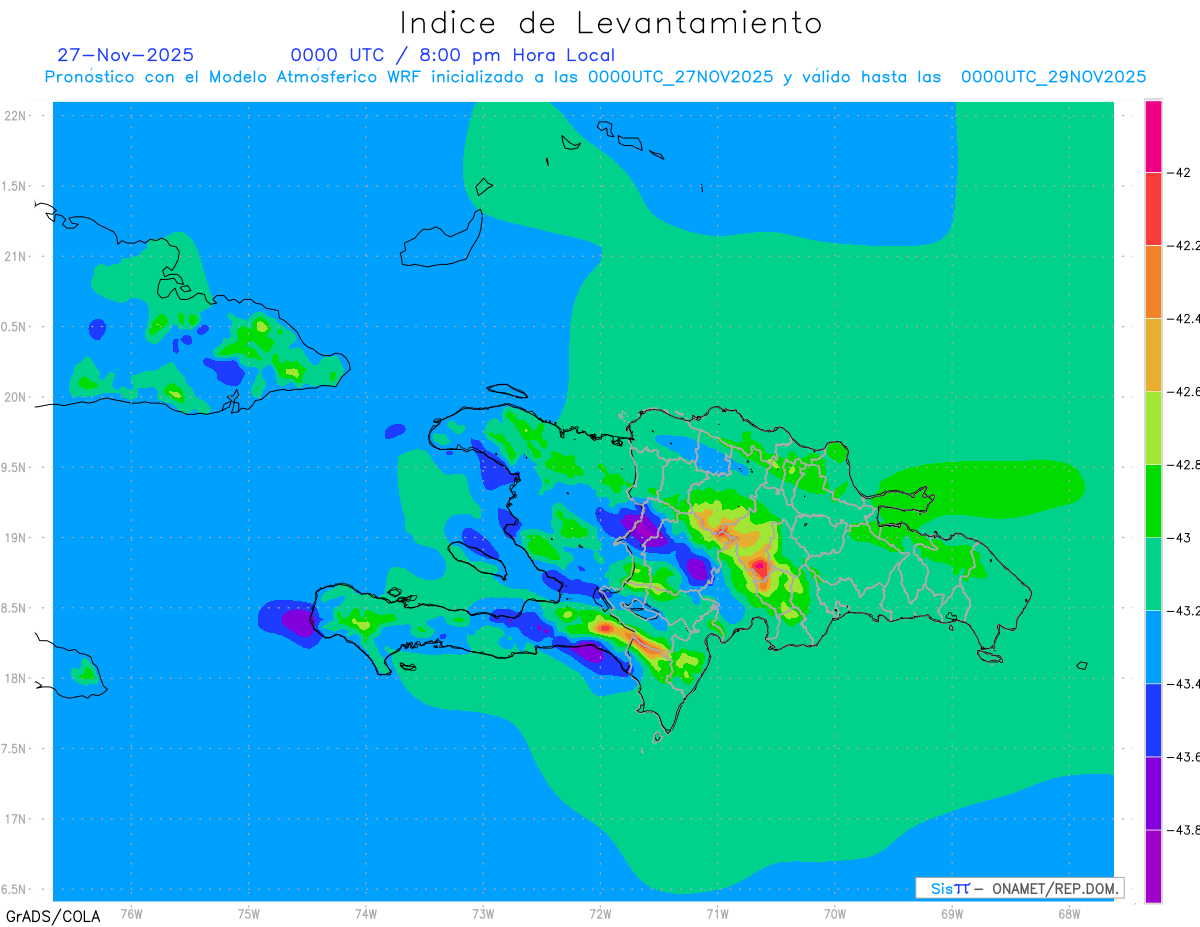Viewport: 1200px width, 927px height.
Task: Click the '18N' latitude label
Action: (x=14, y=678)
